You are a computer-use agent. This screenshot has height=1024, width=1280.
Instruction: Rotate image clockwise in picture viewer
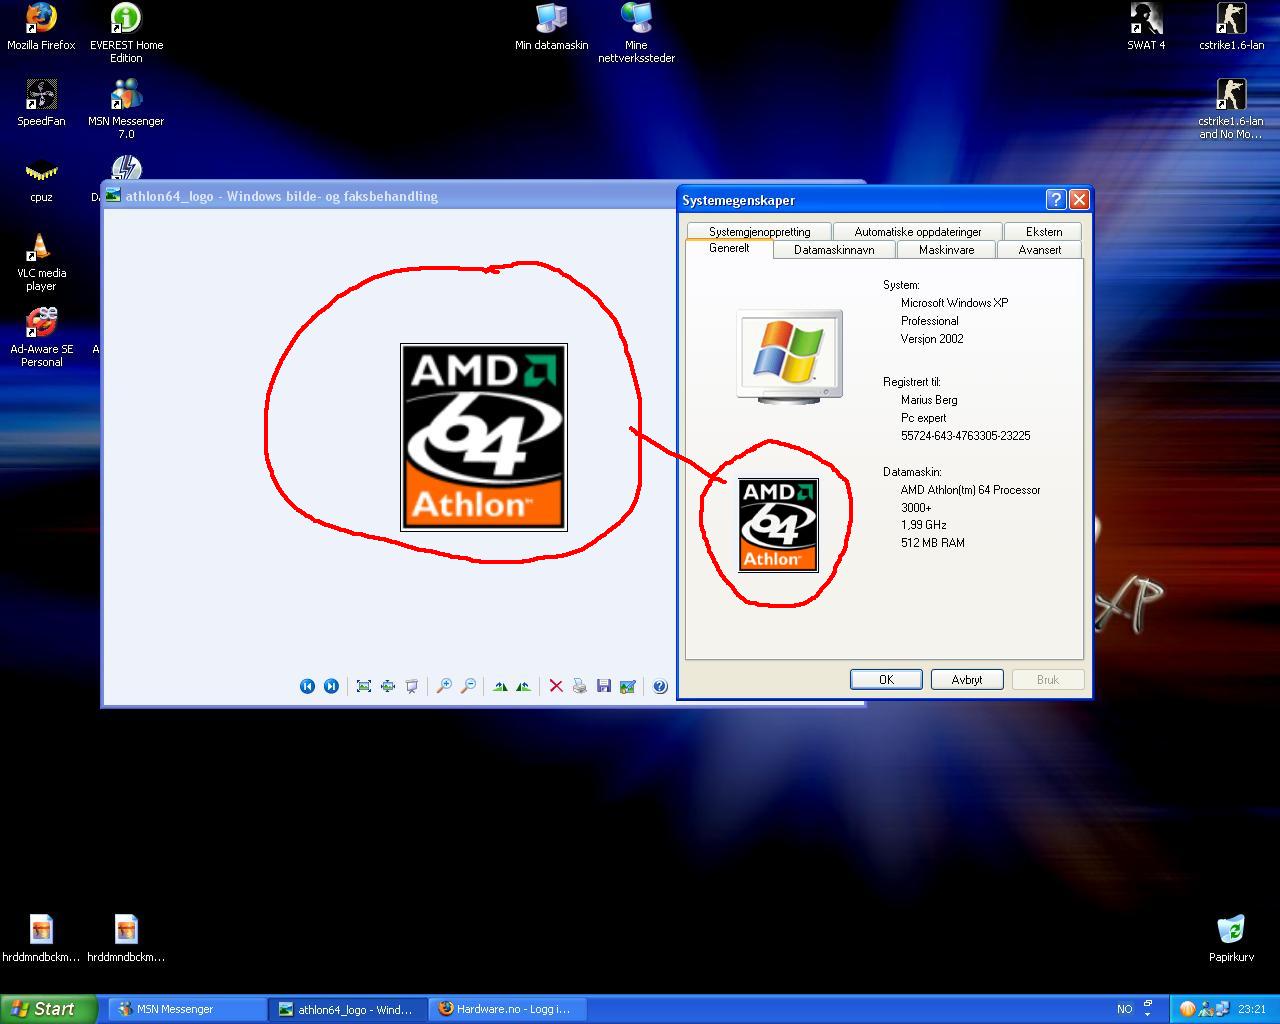[x=500, y=686]
